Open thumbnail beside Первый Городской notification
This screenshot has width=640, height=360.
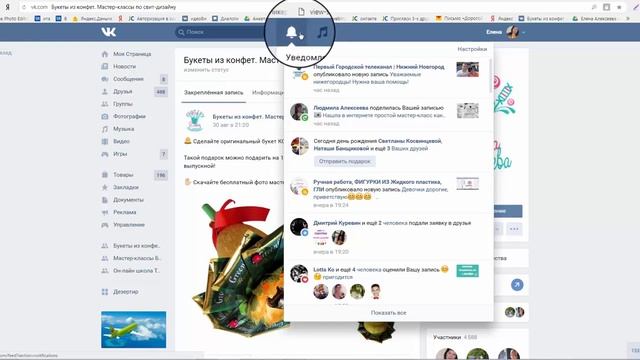click(x=468, y=69)
